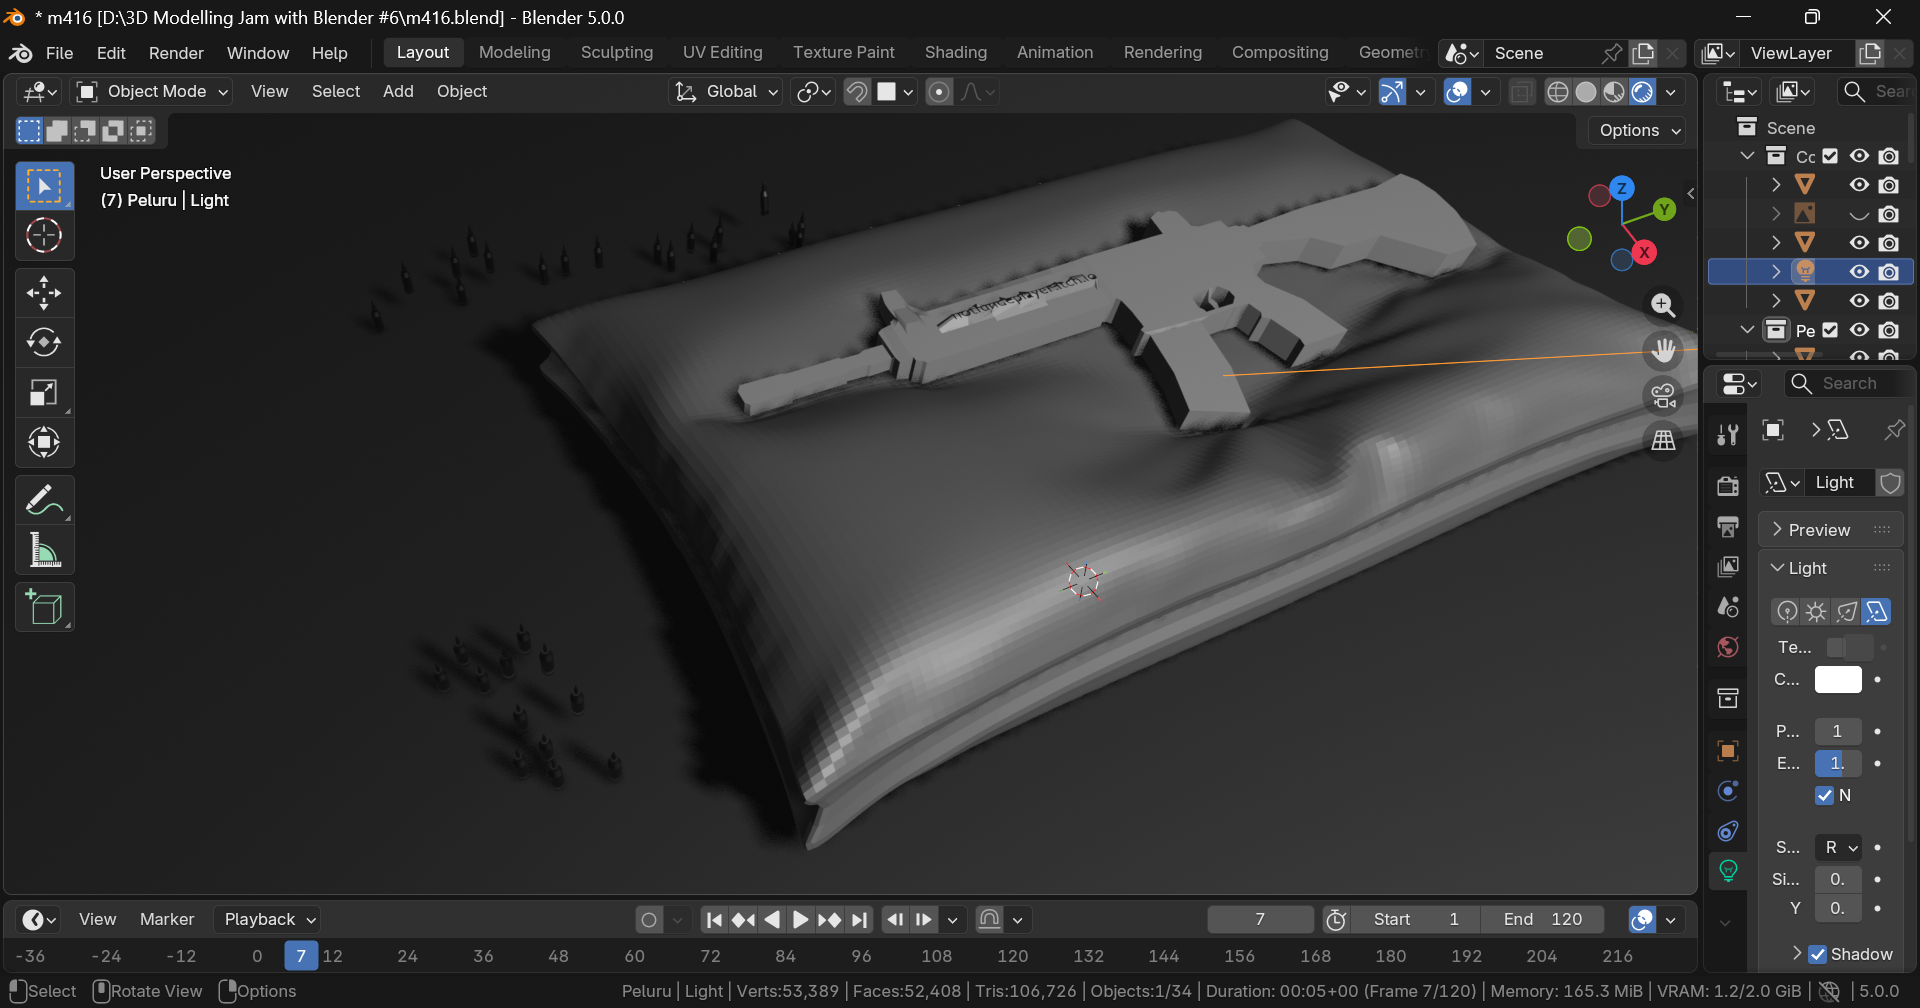Switch to material preview shading
Screen dimensions: 1920x1008
(1613, 92)
